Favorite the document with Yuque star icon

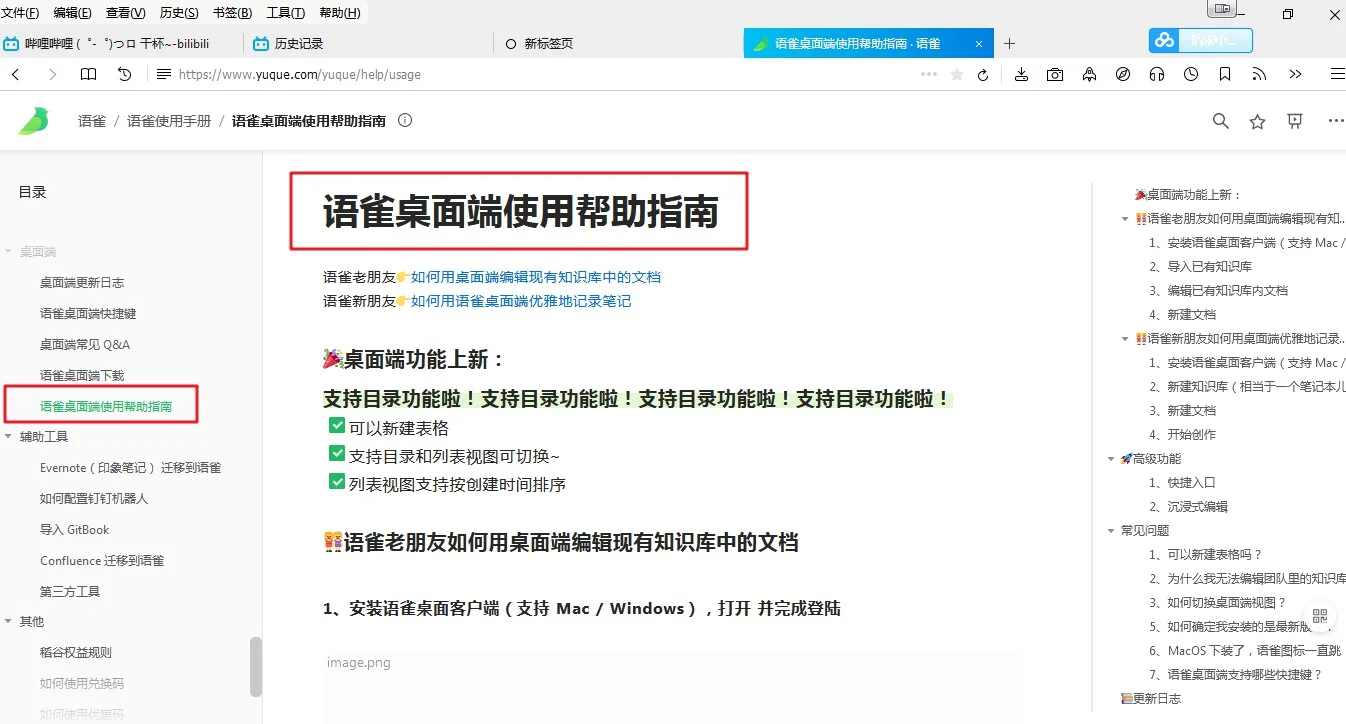point(1257,121)
